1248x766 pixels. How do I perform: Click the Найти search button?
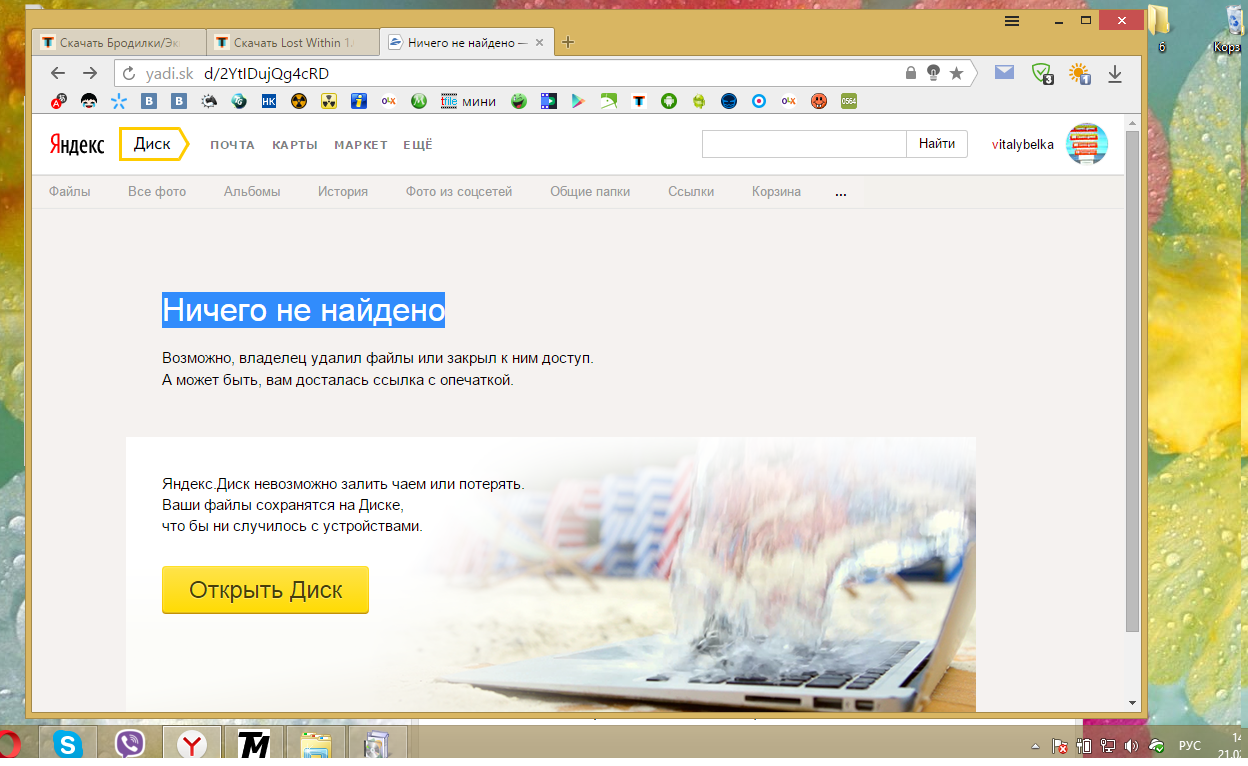point(937,144)
